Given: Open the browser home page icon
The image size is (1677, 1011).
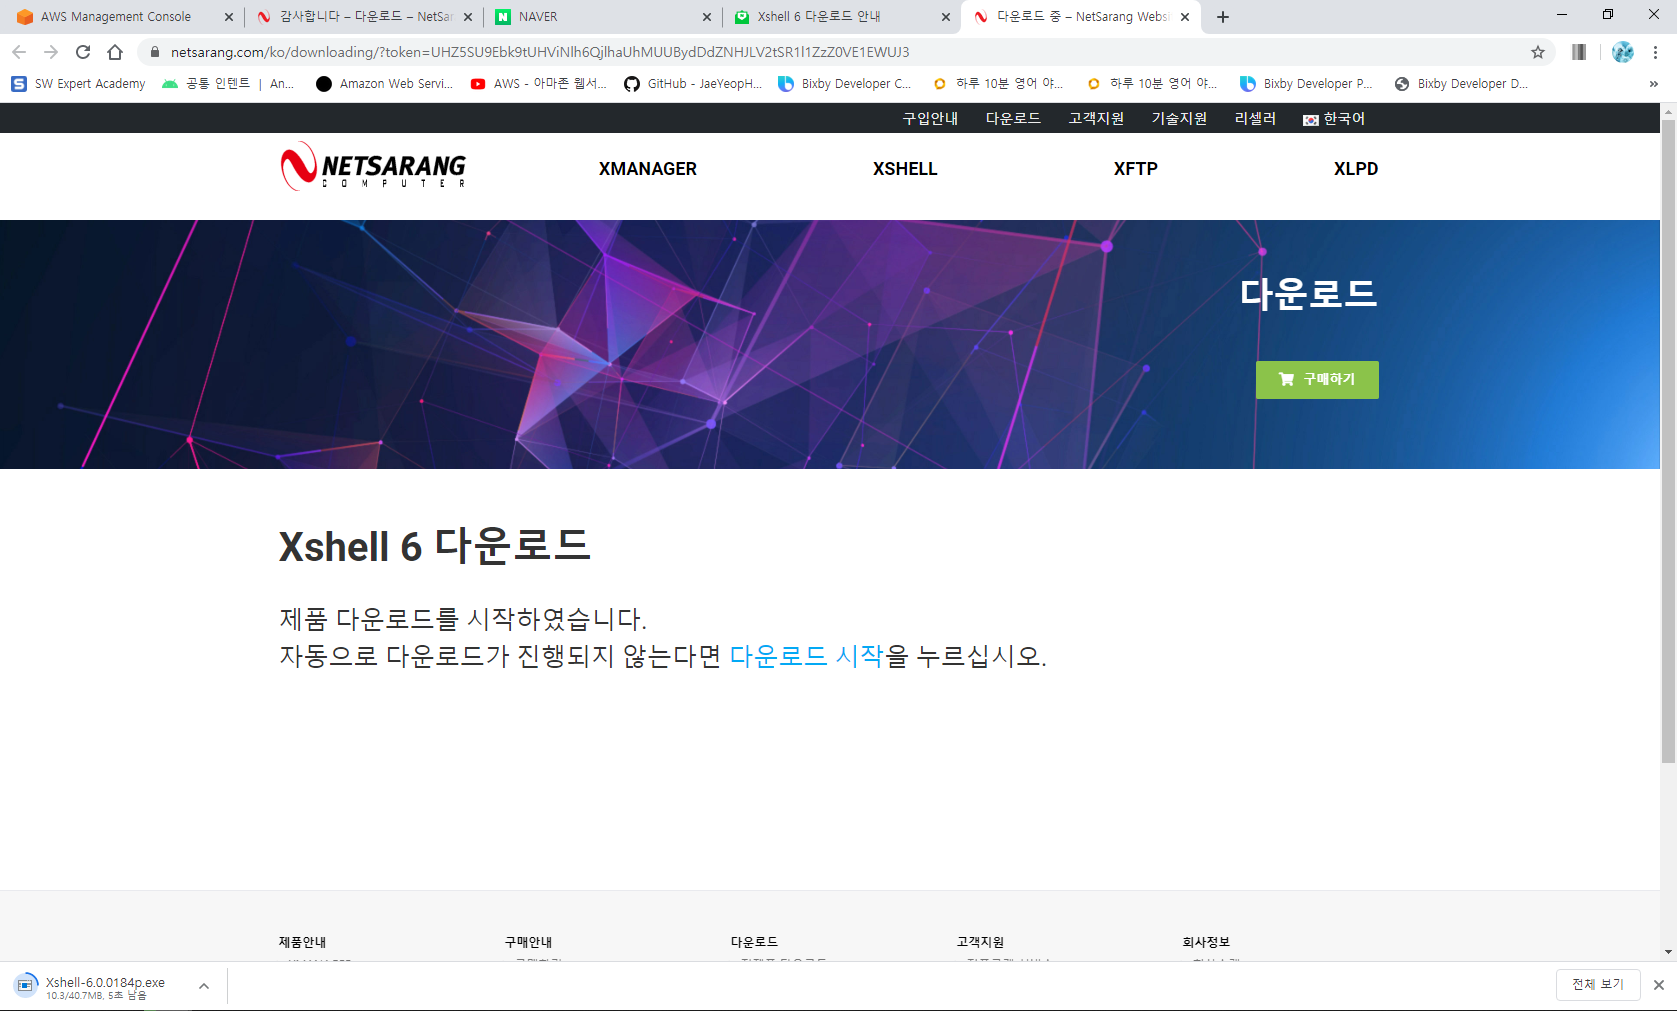Looking at the screenshot, I should 115,52.
